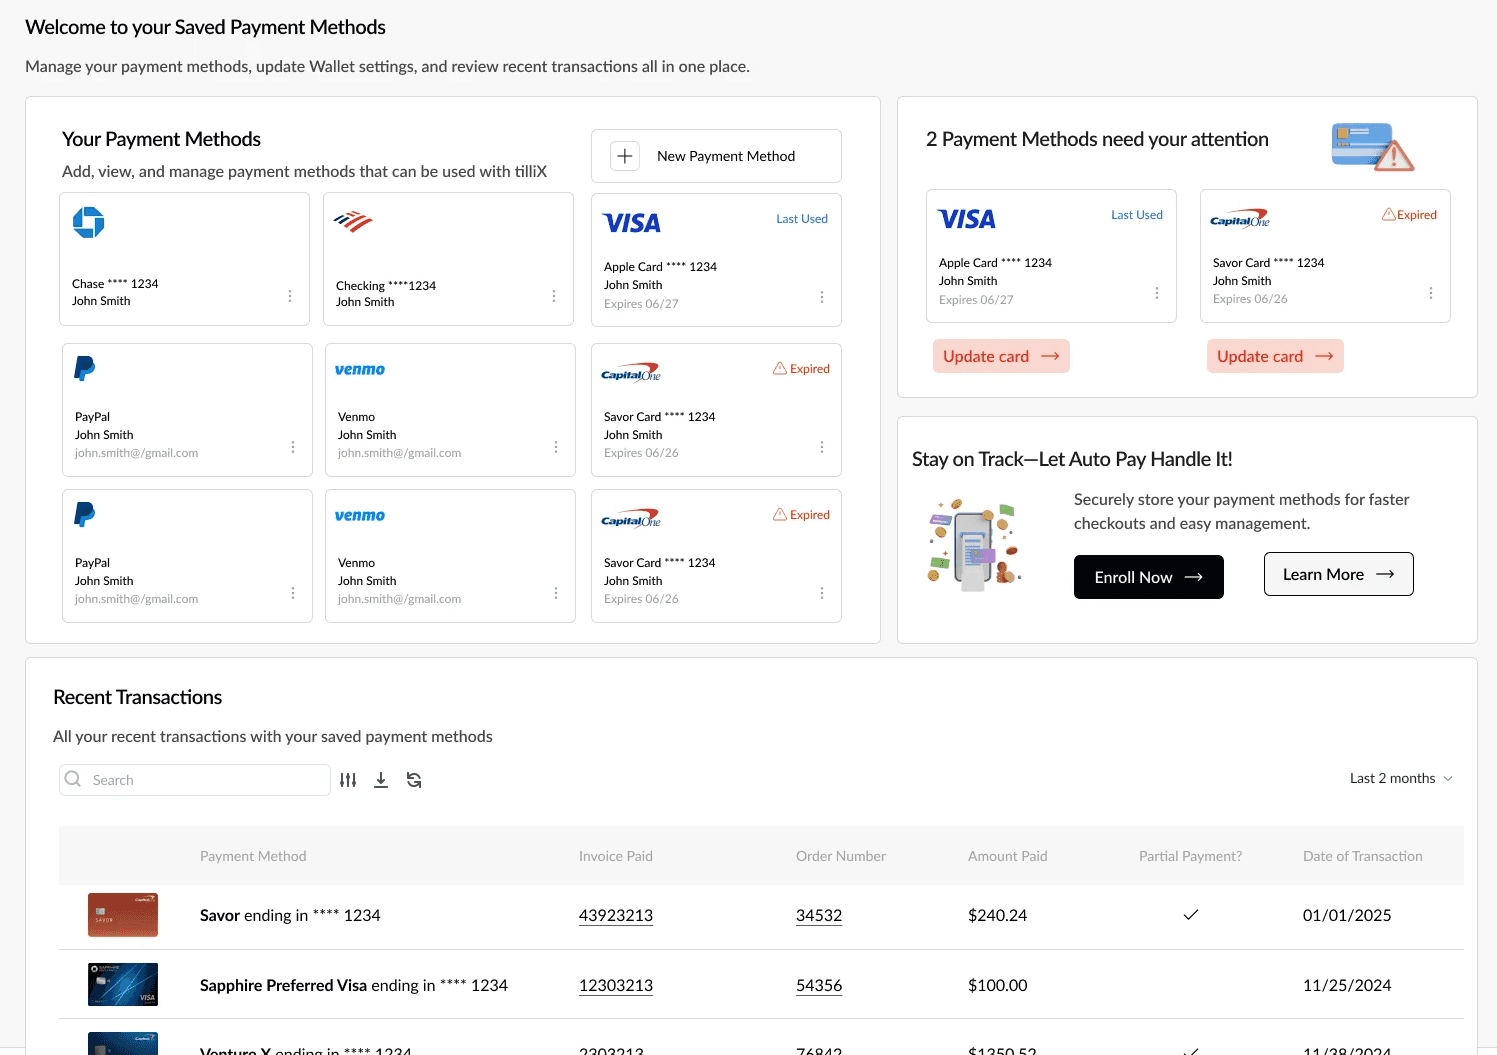
Task: Click the Invoice Paid column header
Action: click(x=616, y=856)
